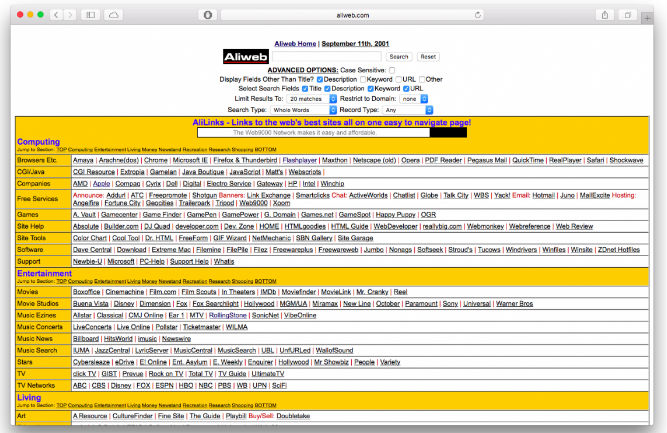Open the Record Type dropdown
667x433 pixels.
408,110
